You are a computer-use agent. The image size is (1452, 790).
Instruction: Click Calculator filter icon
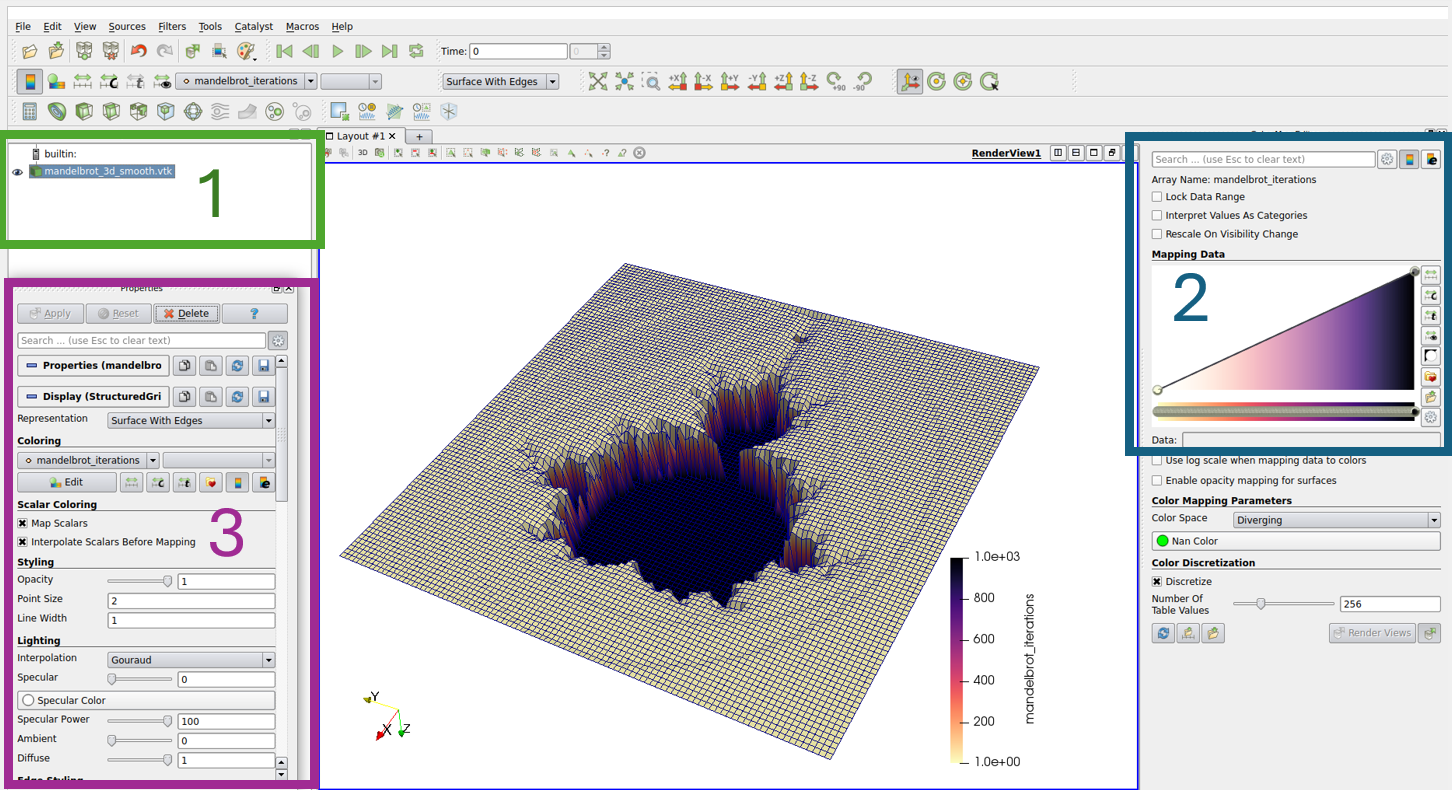coord(30,111)
